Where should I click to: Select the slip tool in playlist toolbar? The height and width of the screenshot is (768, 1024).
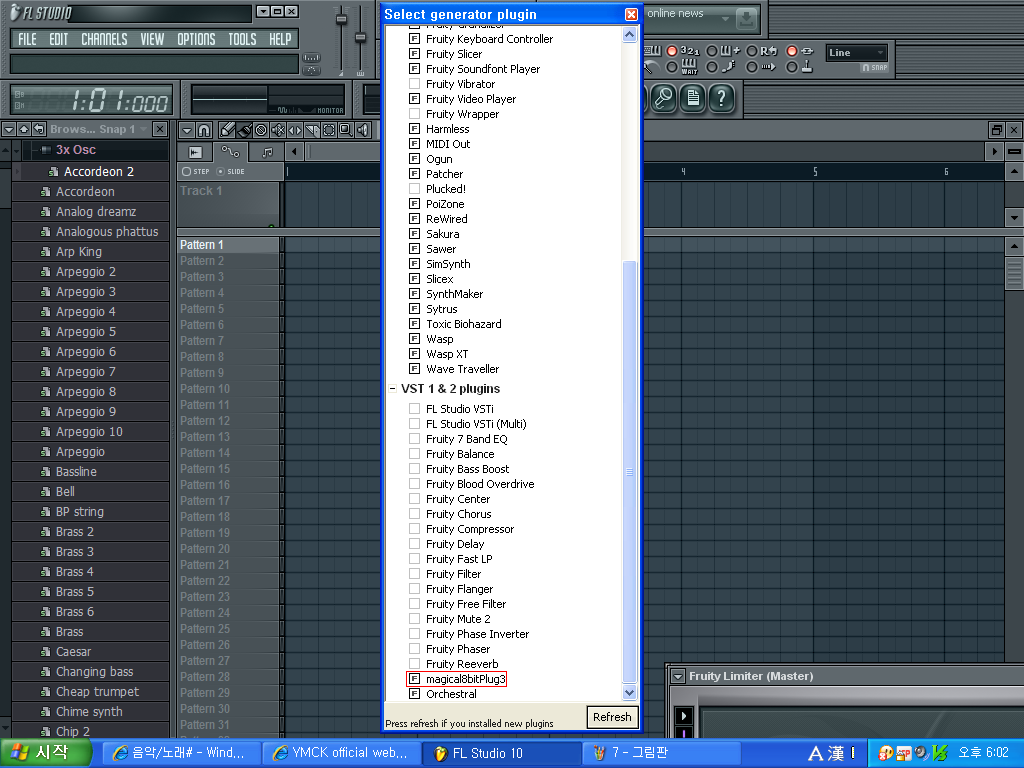295,130
